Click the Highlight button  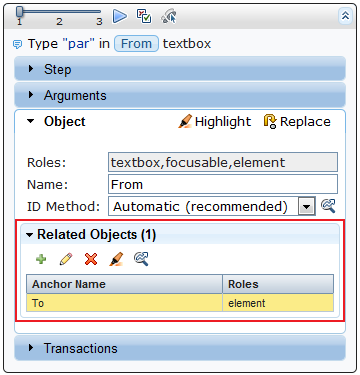(x=214, y=121)
